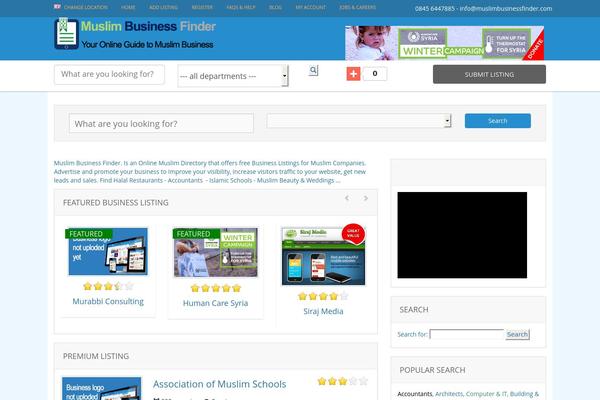This screenshot has height=400, width=600.
Task: Open the Human Care Syria link
Action: click(215, 303)
